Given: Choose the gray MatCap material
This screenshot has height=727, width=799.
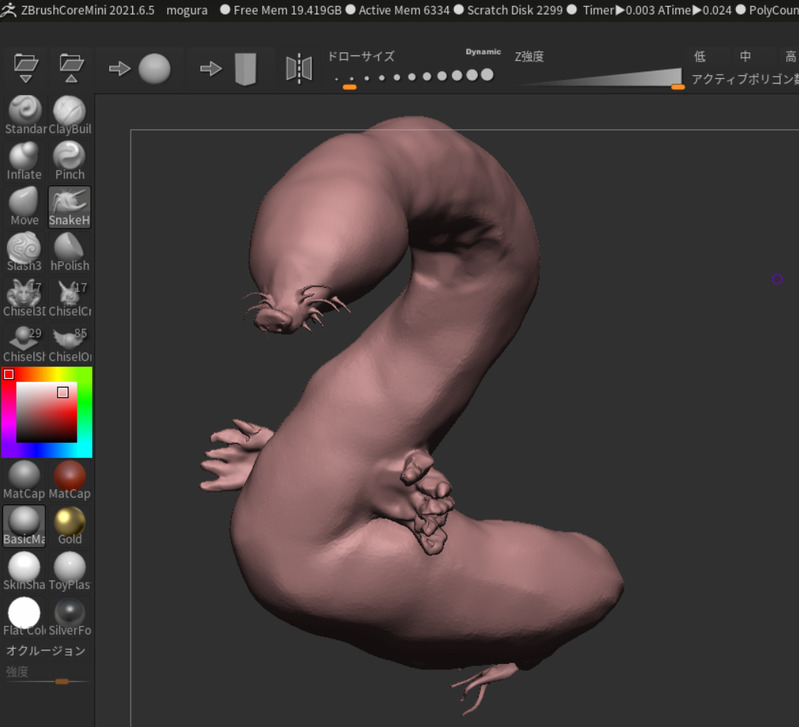Looking at the screenshot, I should pyautogui.click(x=24, y=480).
